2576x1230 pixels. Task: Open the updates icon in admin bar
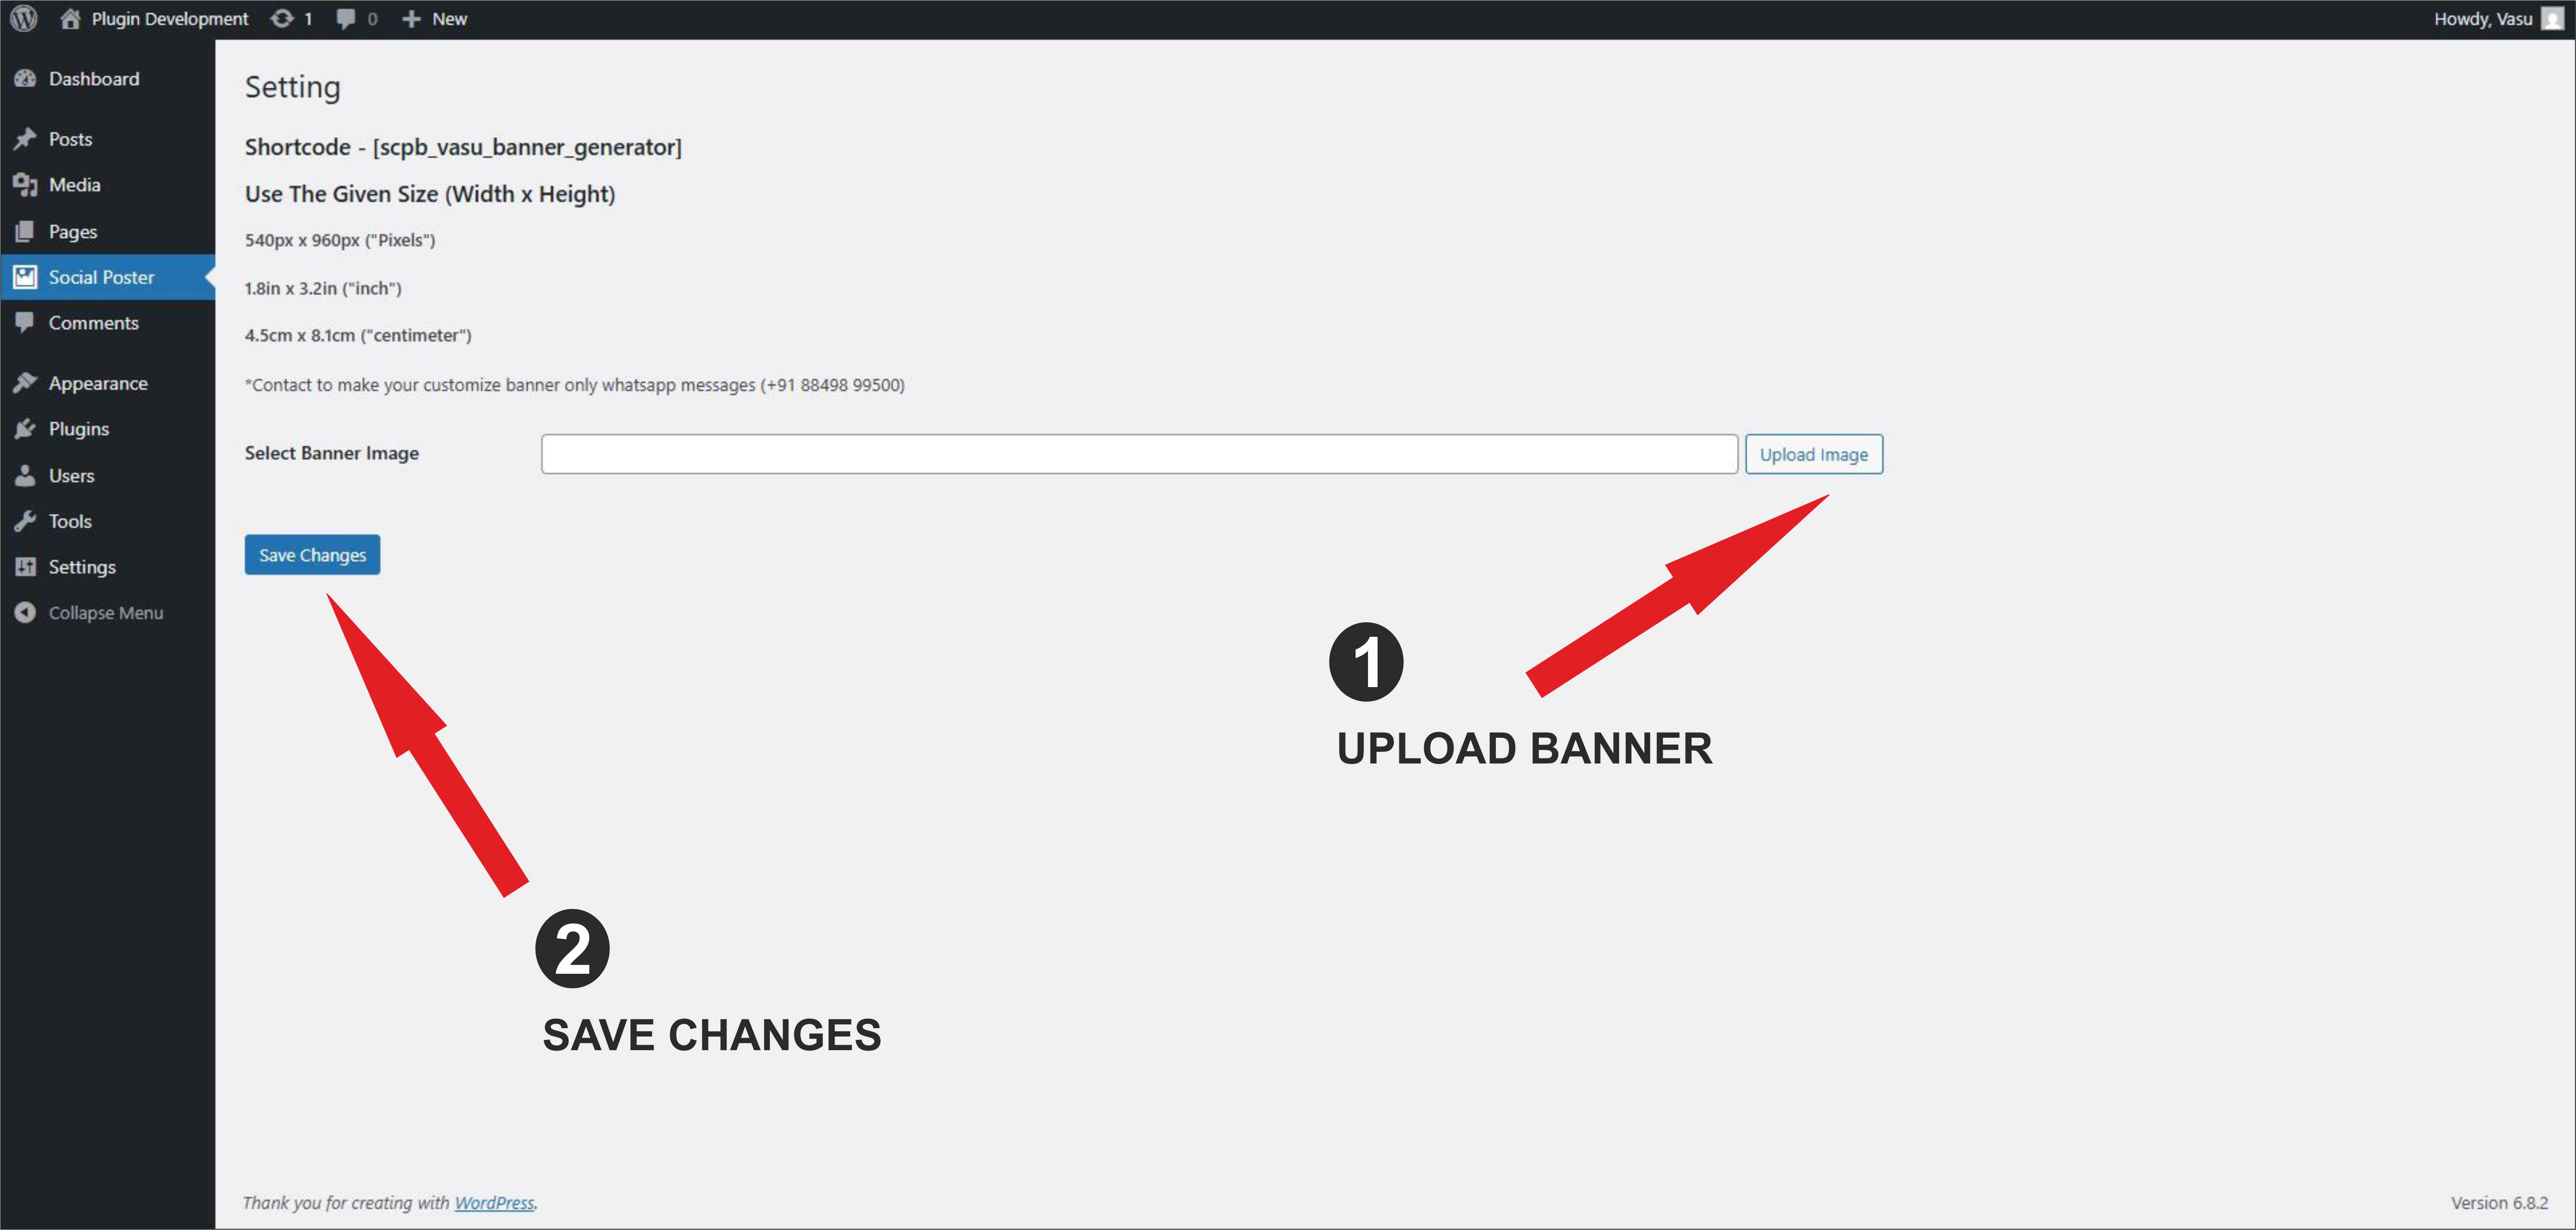(283, 19)
